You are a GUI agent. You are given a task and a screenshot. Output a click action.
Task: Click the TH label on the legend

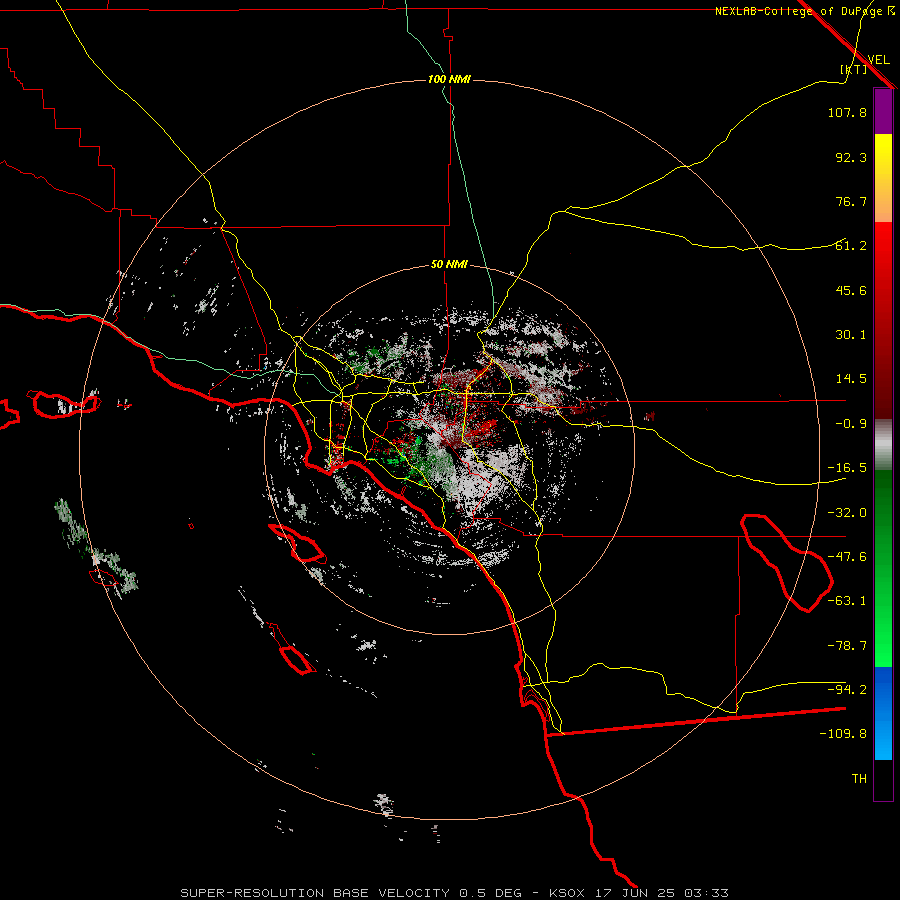click(x=859, y=779)
